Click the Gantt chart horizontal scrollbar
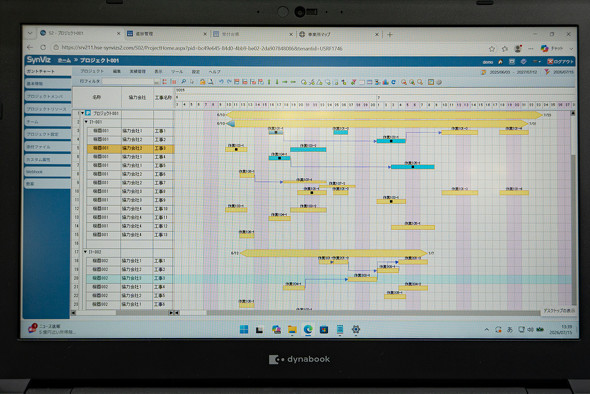The image size is (590, 394). point(357,313)
